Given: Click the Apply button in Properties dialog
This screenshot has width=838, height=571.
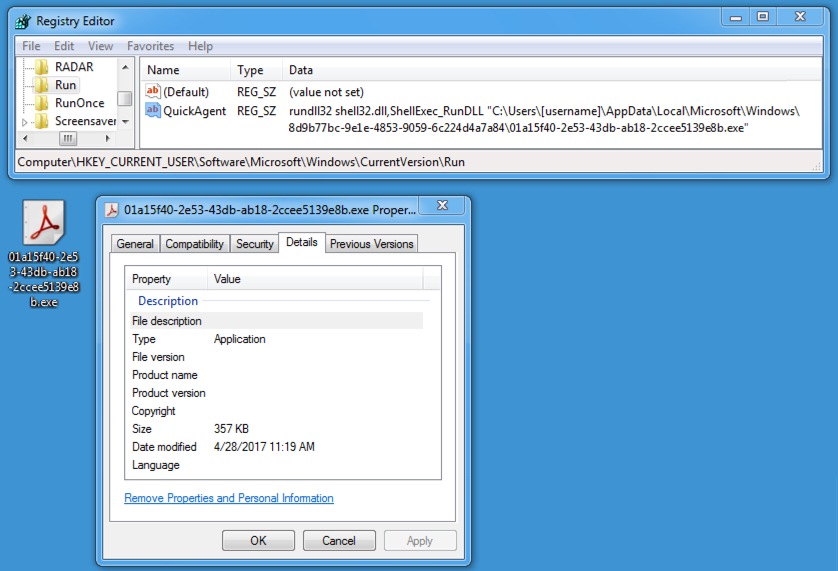Looking at the screenshot, I should pos(420,541).
